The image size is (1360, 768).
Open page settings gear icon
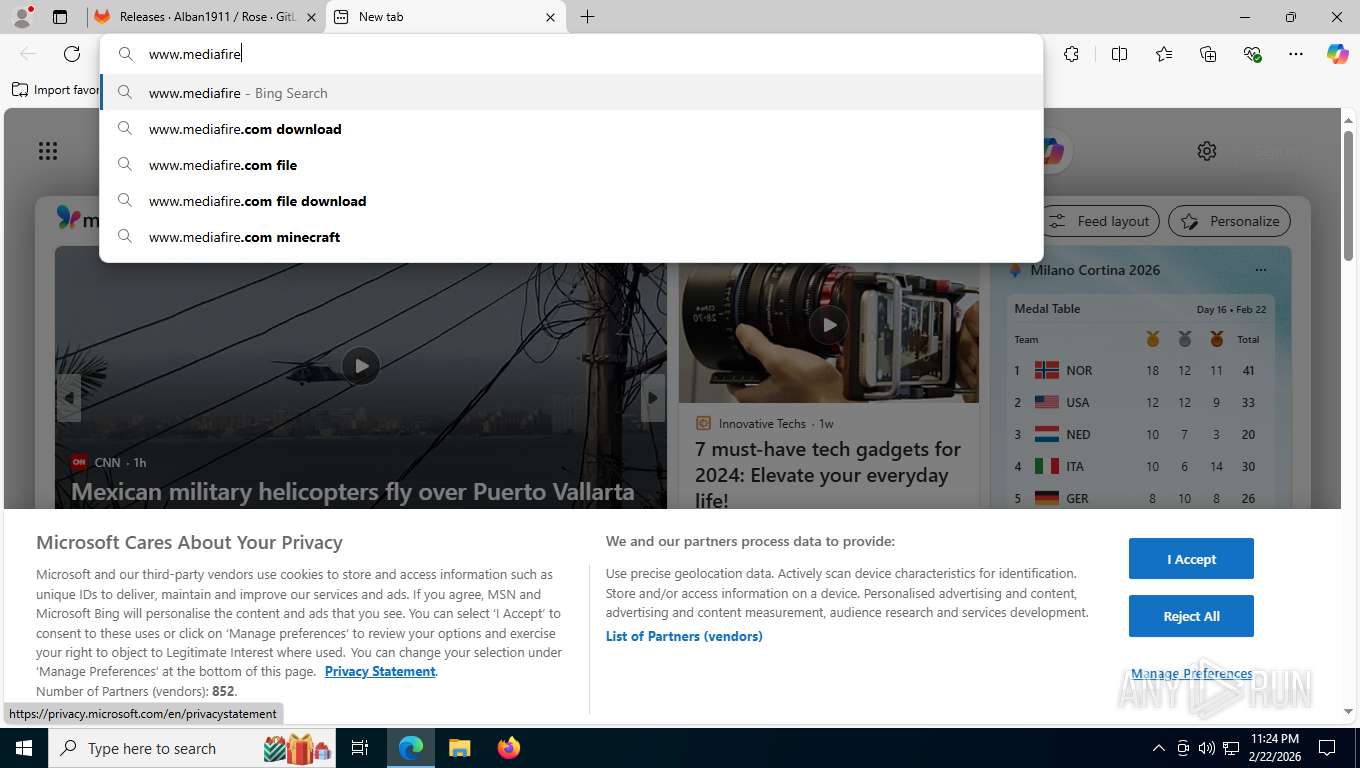(x=1207, y=151)
